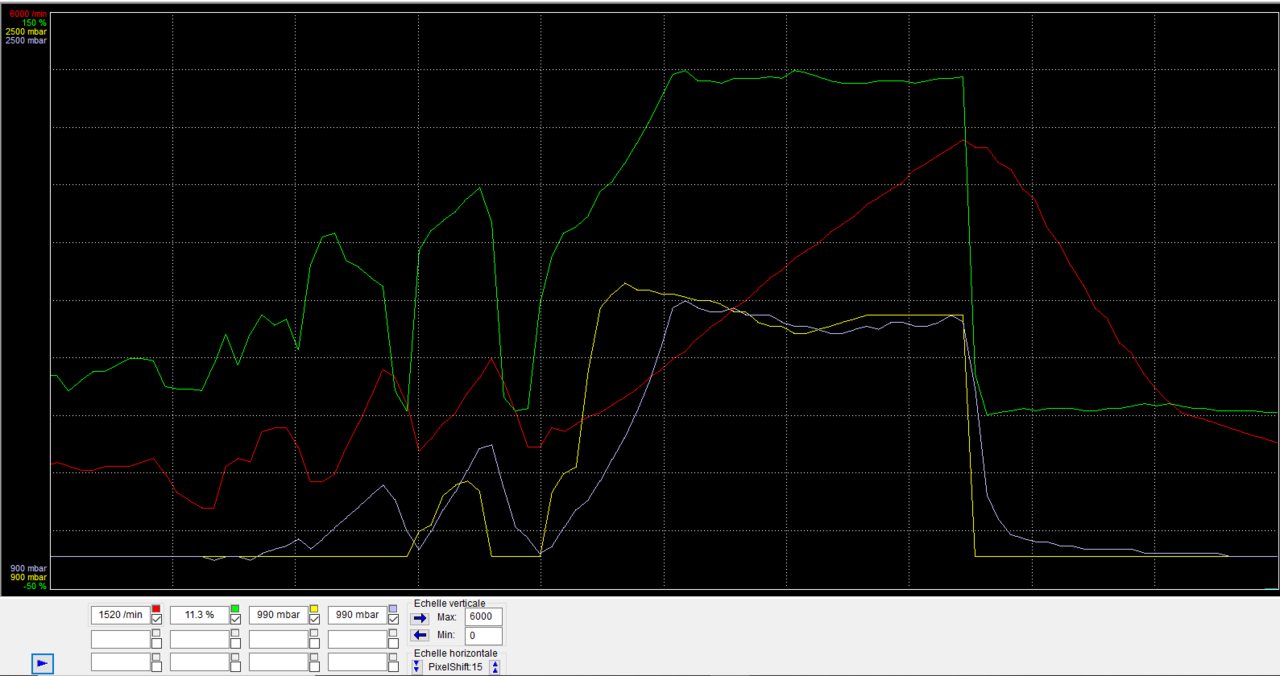
Task: Click the red color square for the 1520 /min channel
Action: [x=156, y=607]
